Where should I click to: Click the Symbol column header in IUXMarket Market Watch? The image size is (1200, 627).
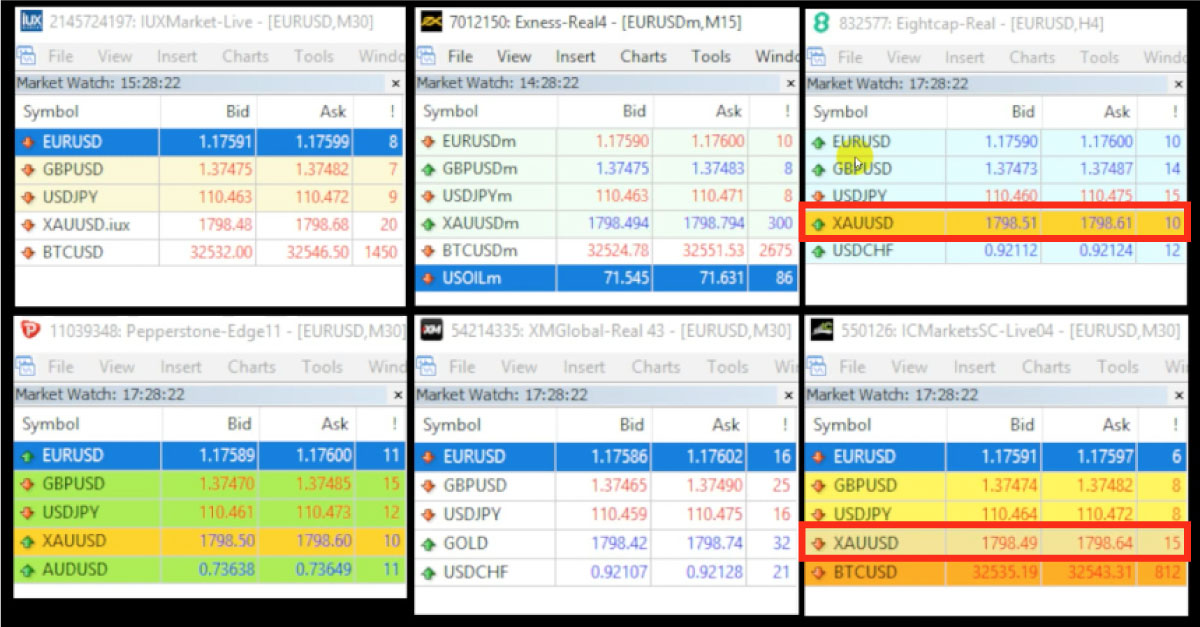(51, 112)
